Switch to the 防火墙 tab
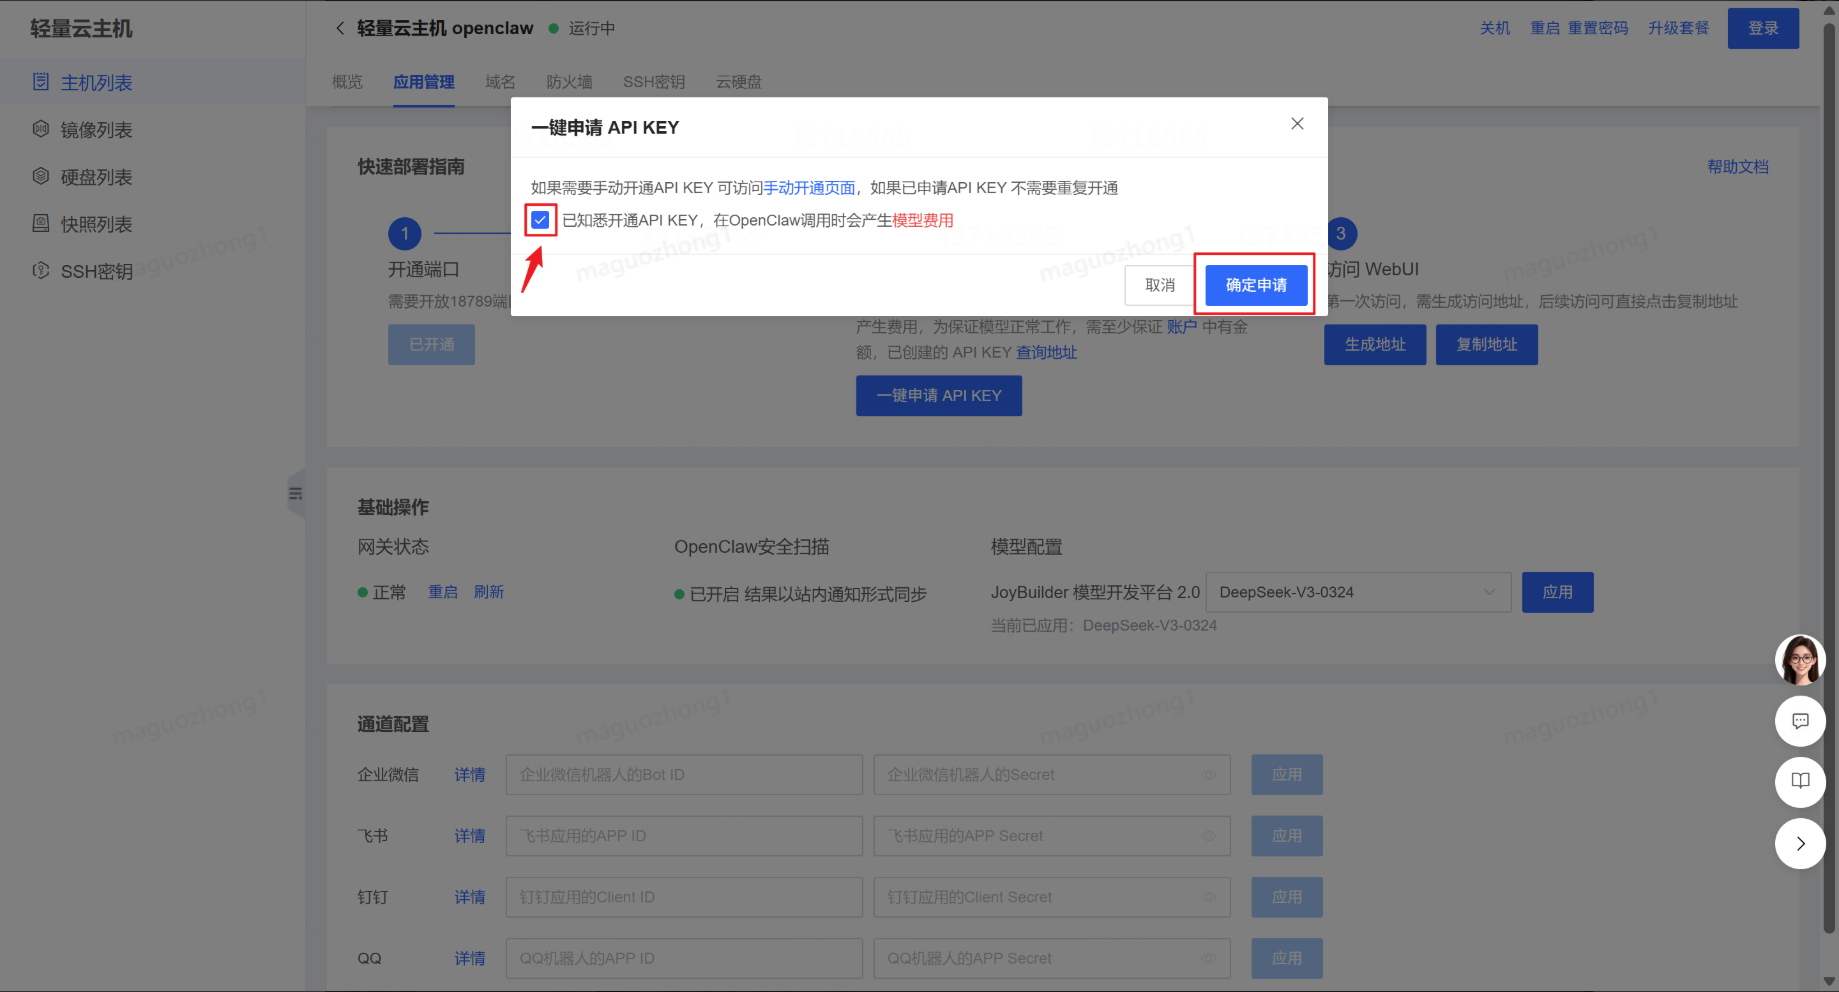The height and width of the screenshot is (992, 1839). click(x=569, y=82)
